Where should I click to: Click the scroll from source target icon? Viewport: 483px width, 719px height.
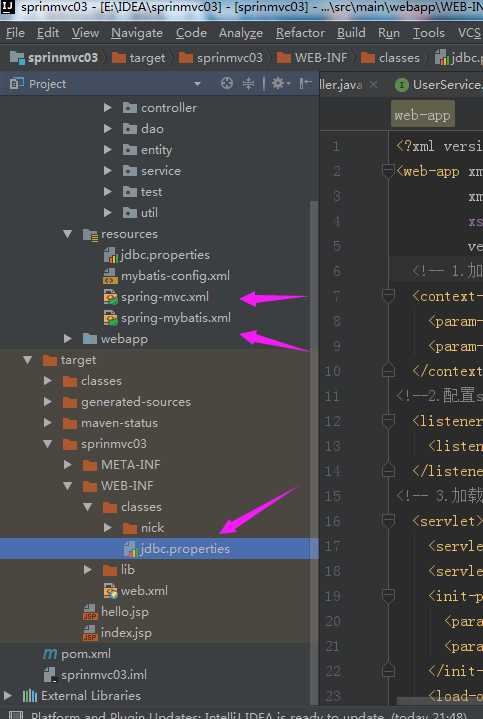tap(227, 83)
